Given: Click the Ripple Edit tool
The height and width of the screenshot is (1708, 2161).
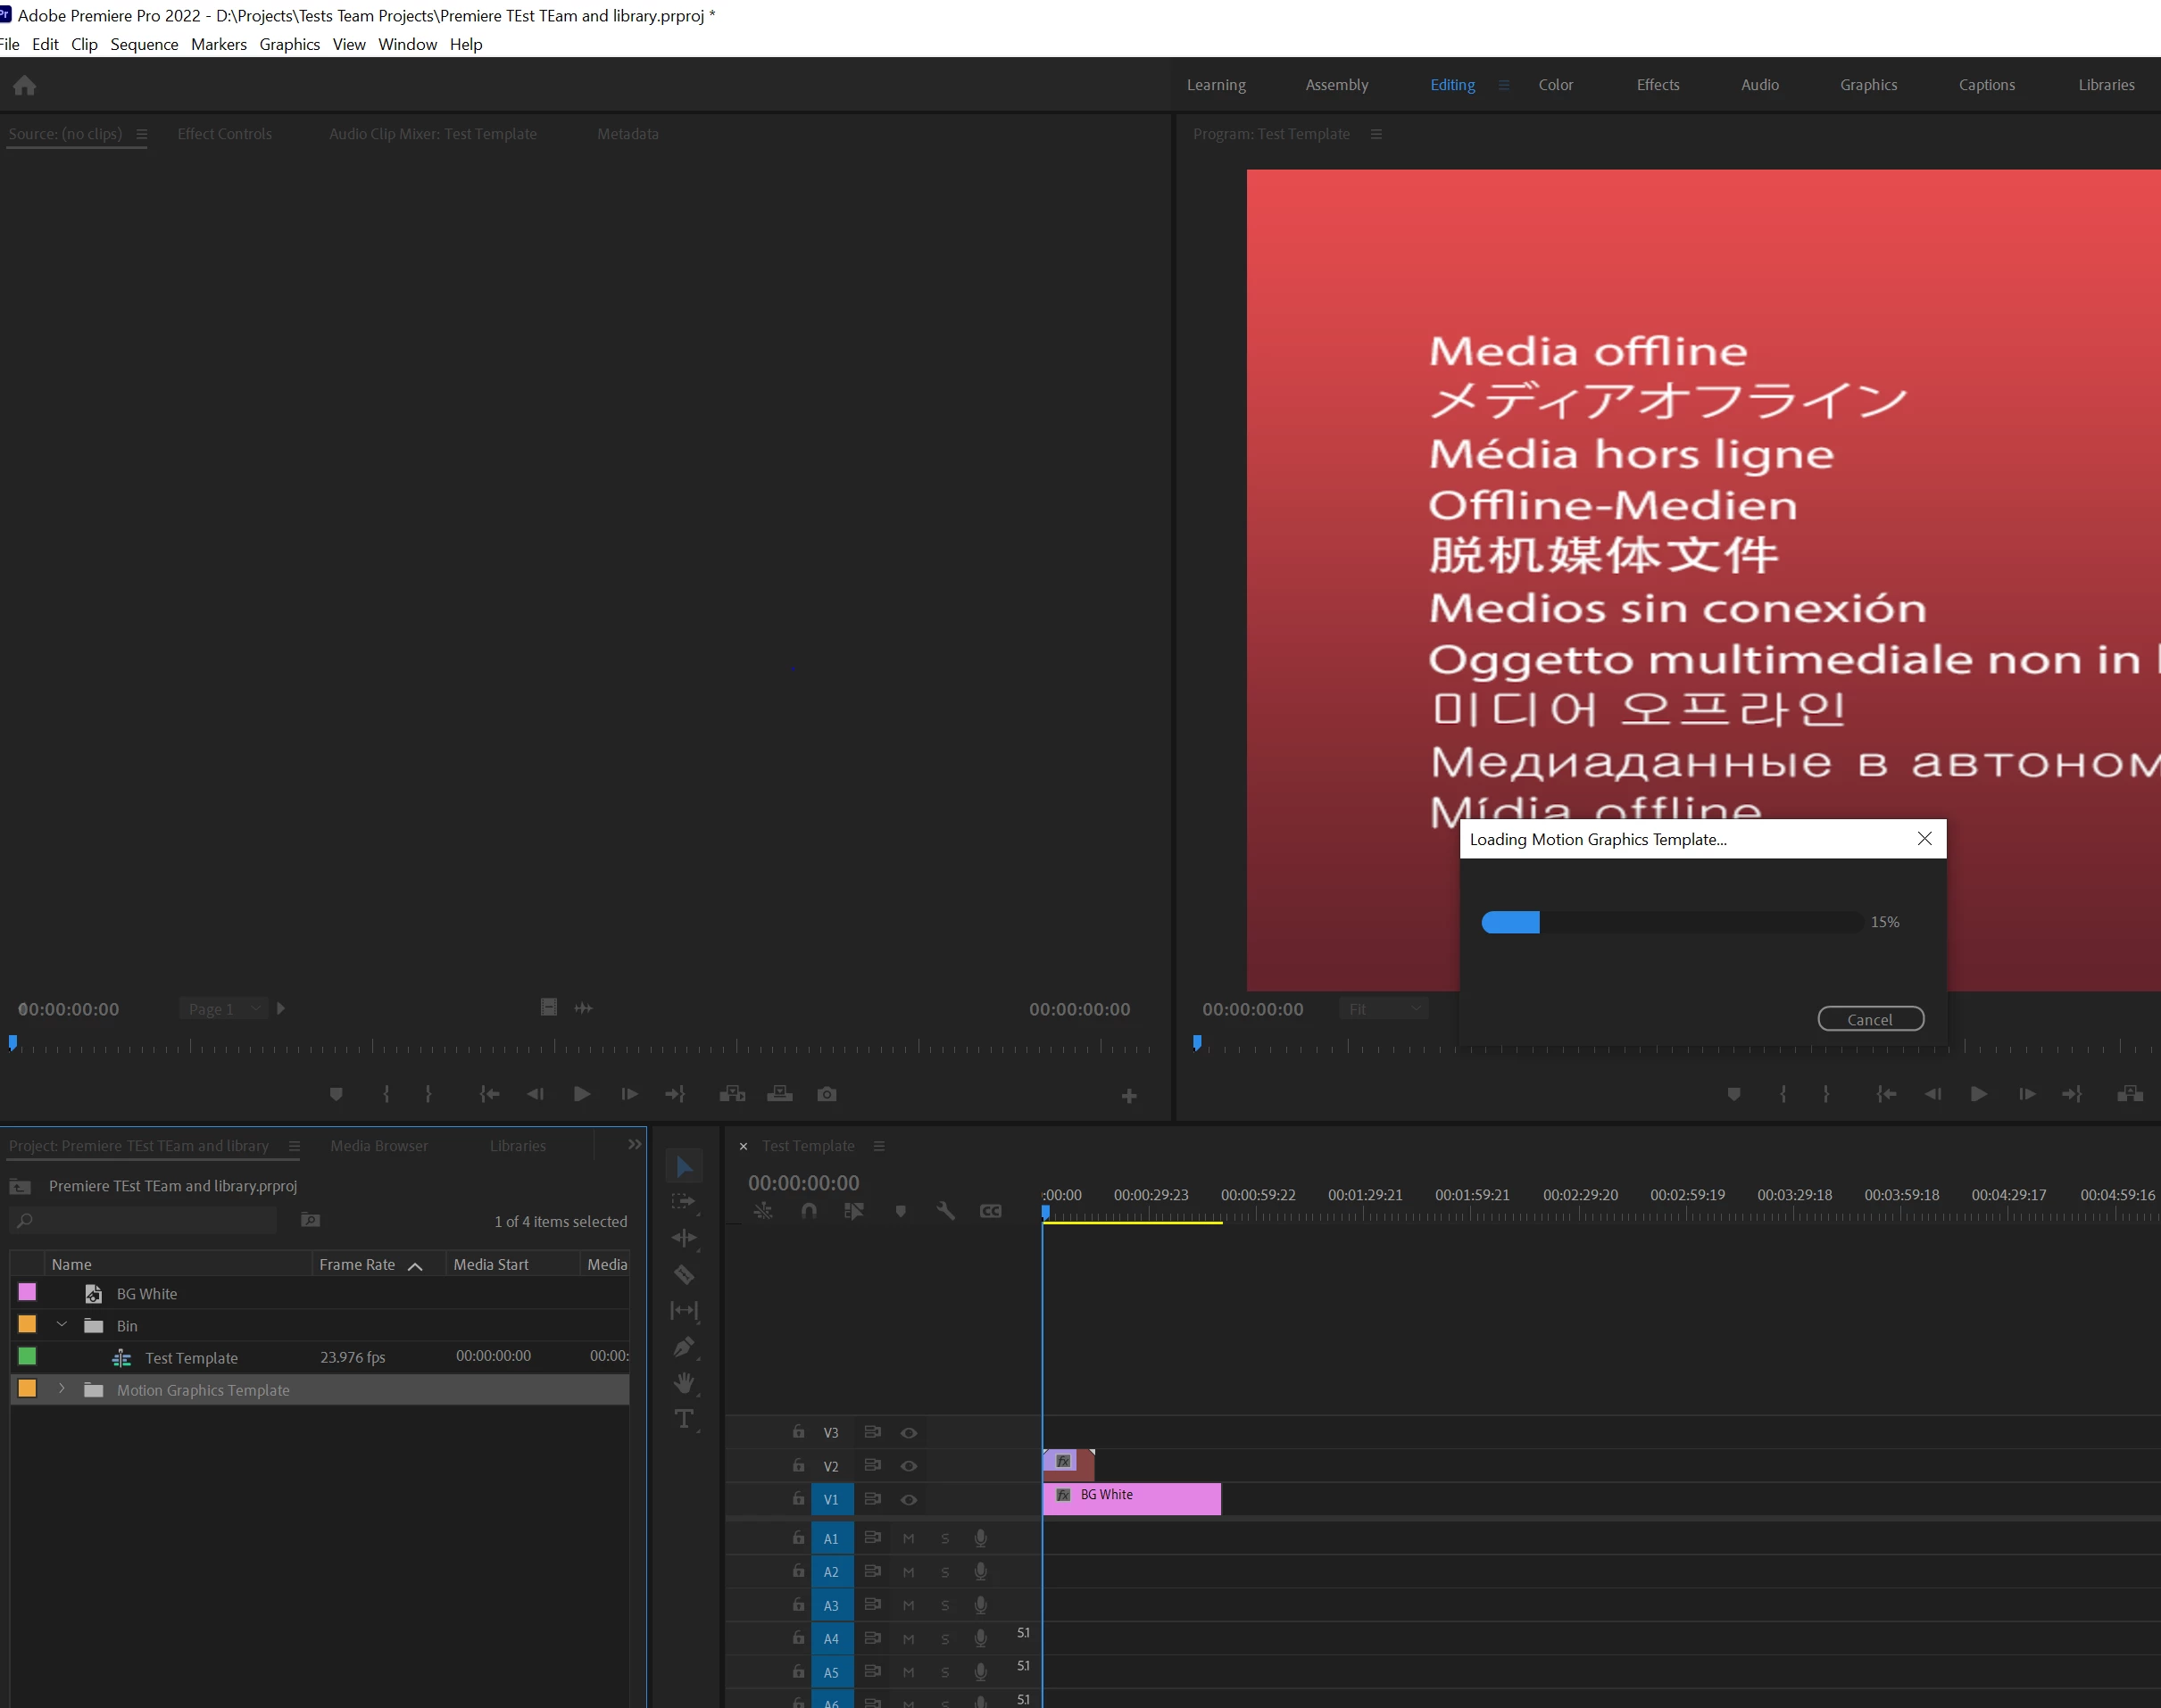Looking at the screenshot, I should click(684, 1238).
